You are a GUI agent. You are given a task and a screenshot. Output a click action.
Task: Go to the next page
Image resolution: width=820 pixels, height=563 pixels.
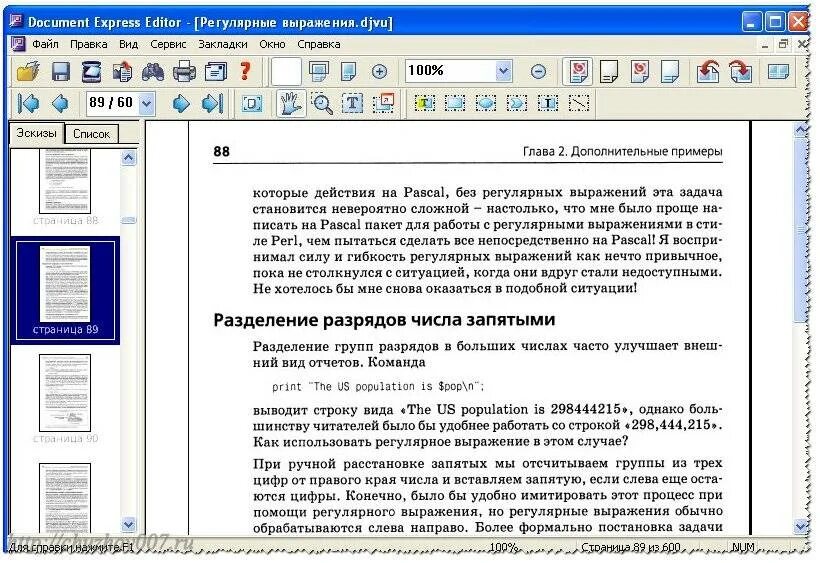[181, 104]
